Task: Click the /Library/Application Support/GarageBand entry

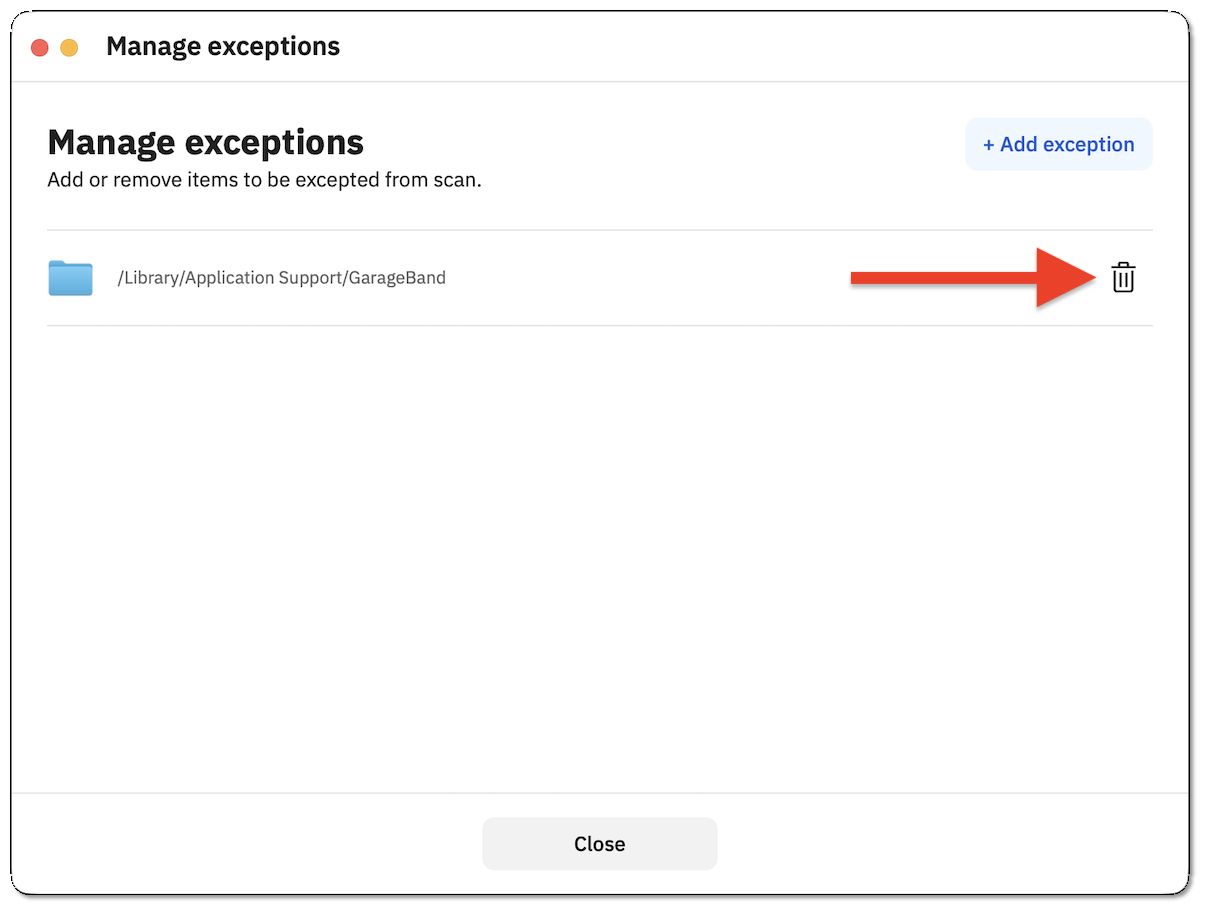Action: pyautogui.click(x=282, y=278)
